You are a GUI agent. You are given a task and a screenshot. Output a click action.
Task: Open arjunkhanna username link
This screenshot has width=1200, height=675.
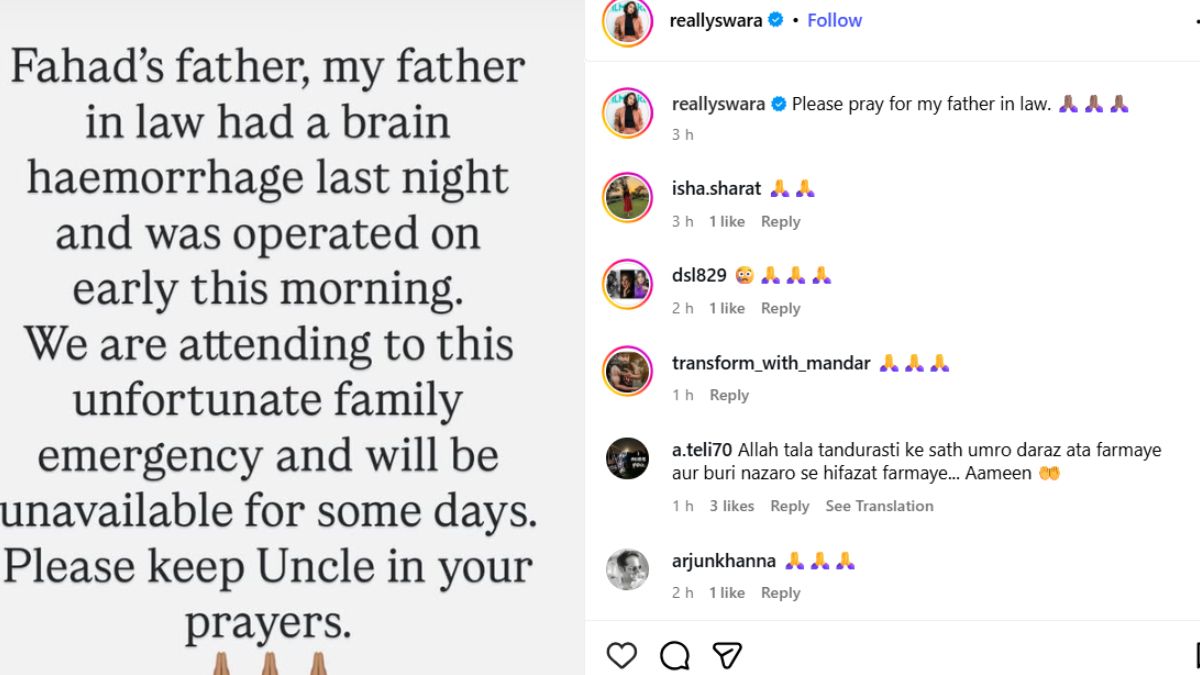point(724,561)
